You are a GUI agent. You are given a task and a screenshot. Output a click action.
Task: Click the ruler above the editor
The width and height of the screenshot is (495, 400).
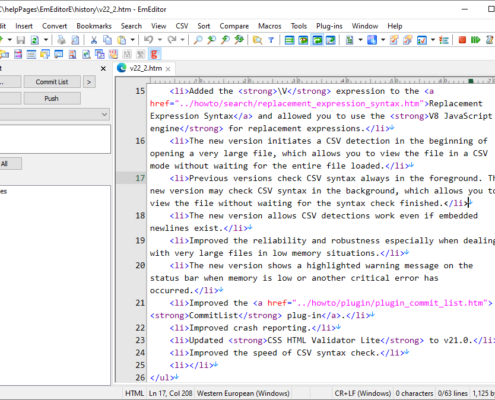pos(322,80)
